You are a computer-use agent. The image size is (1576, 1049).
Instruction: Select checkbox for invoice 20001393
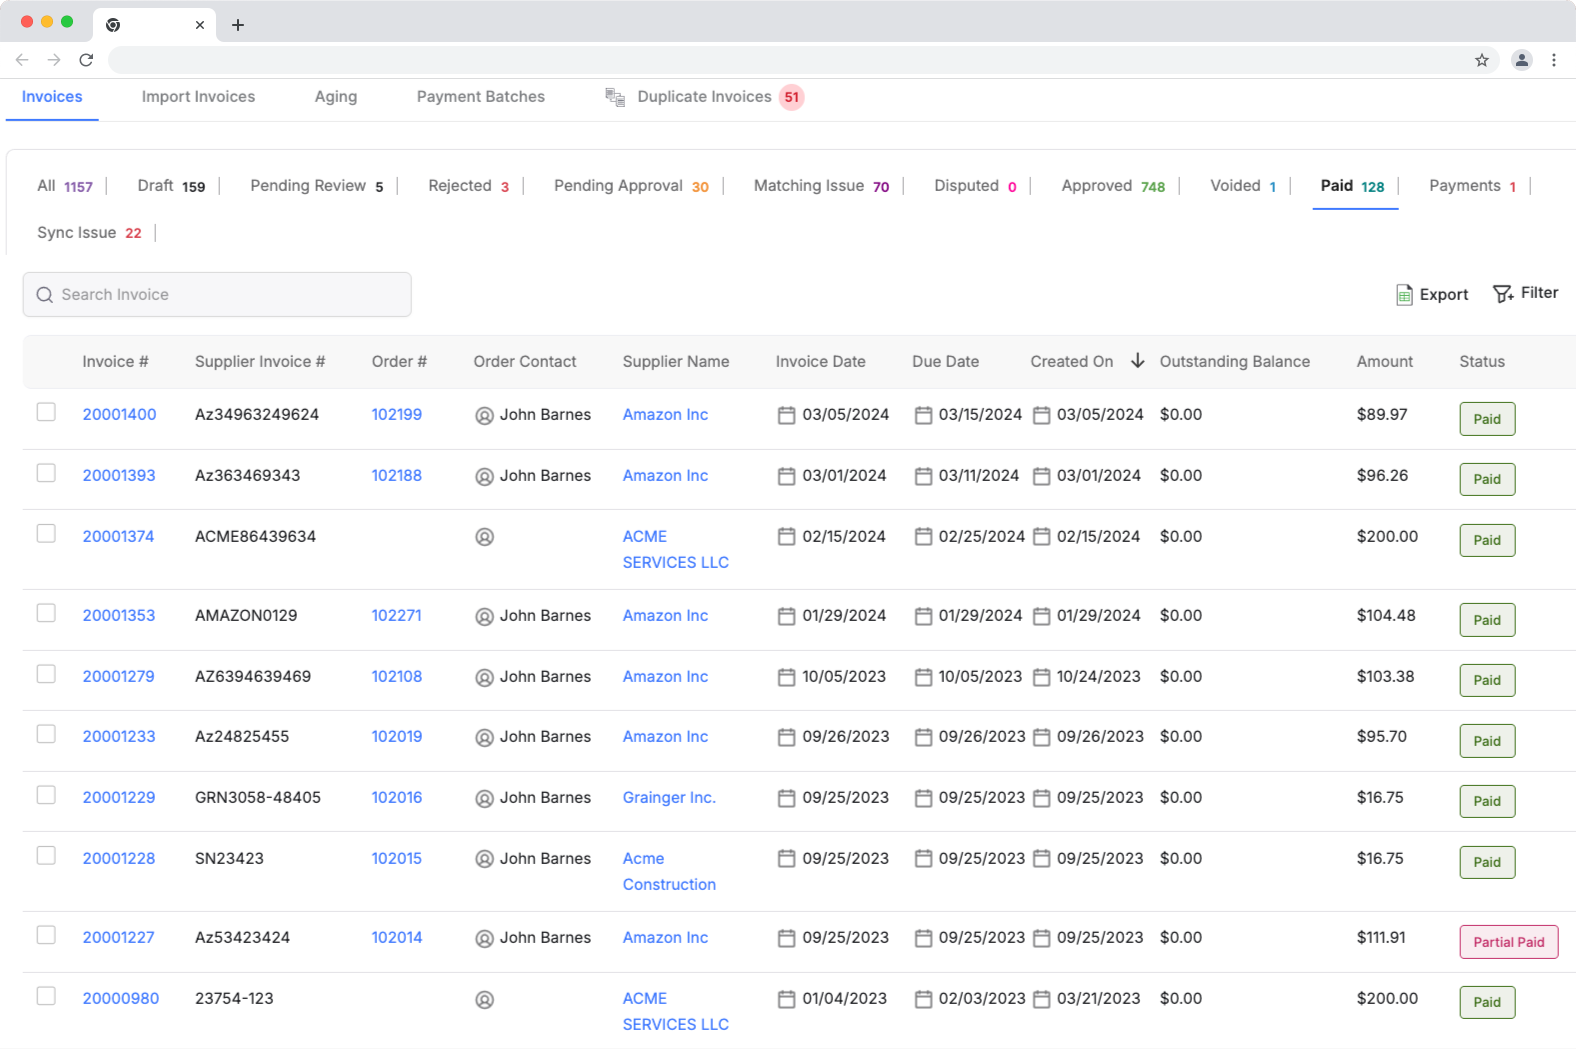46,473
